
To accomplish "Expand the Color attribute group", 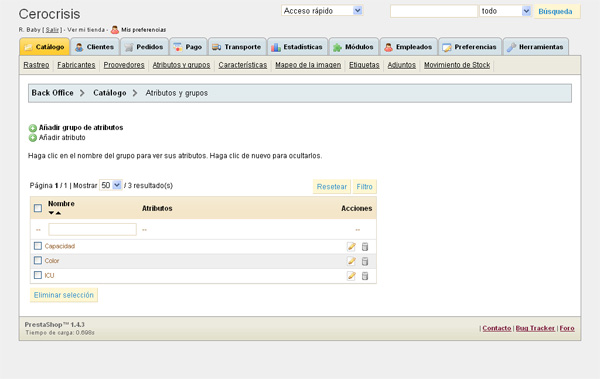I will point(52,261).
